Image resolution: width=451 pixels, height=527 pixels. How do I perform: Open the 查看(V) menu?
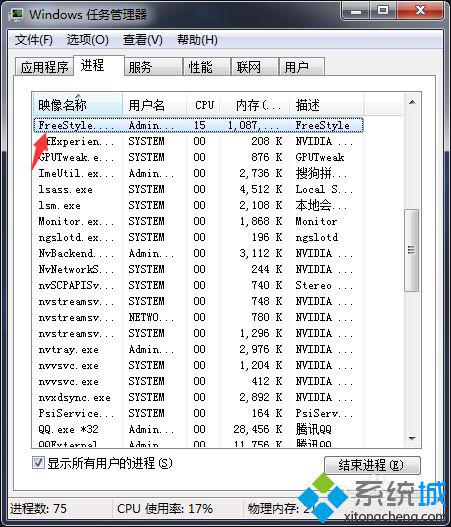(142, 40)
